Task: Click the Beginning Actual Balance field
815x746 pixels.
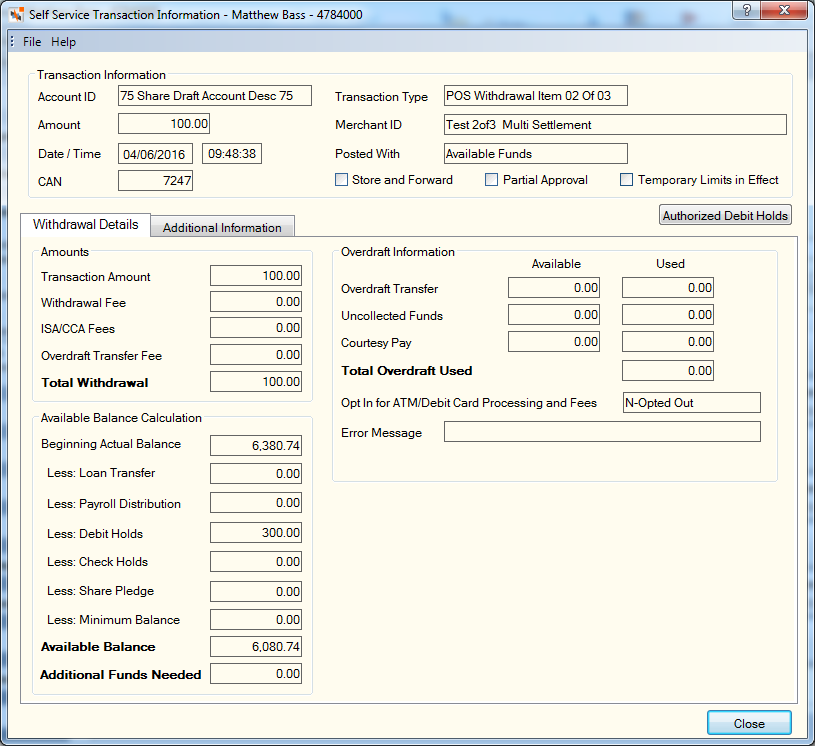Action: 256,446
